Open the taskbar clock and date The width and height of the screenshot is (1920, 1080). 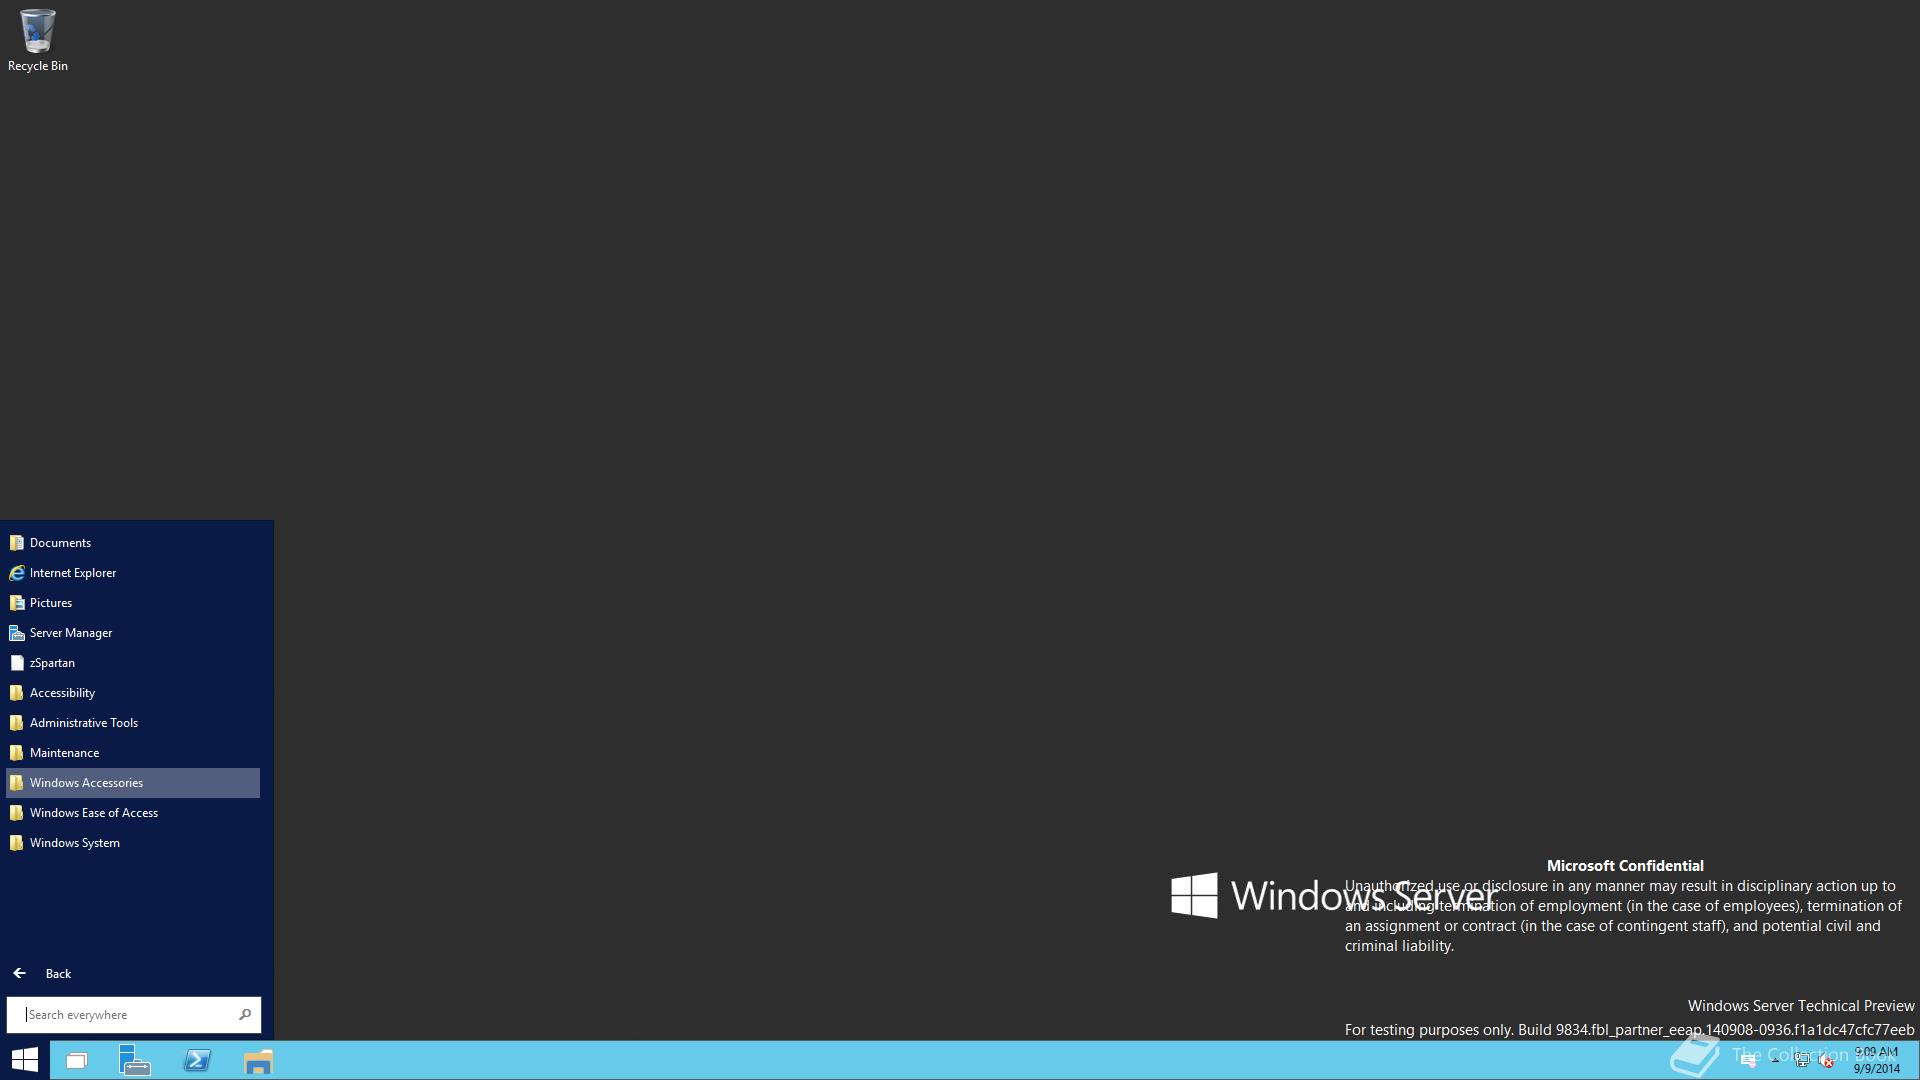point(1876,1060)
